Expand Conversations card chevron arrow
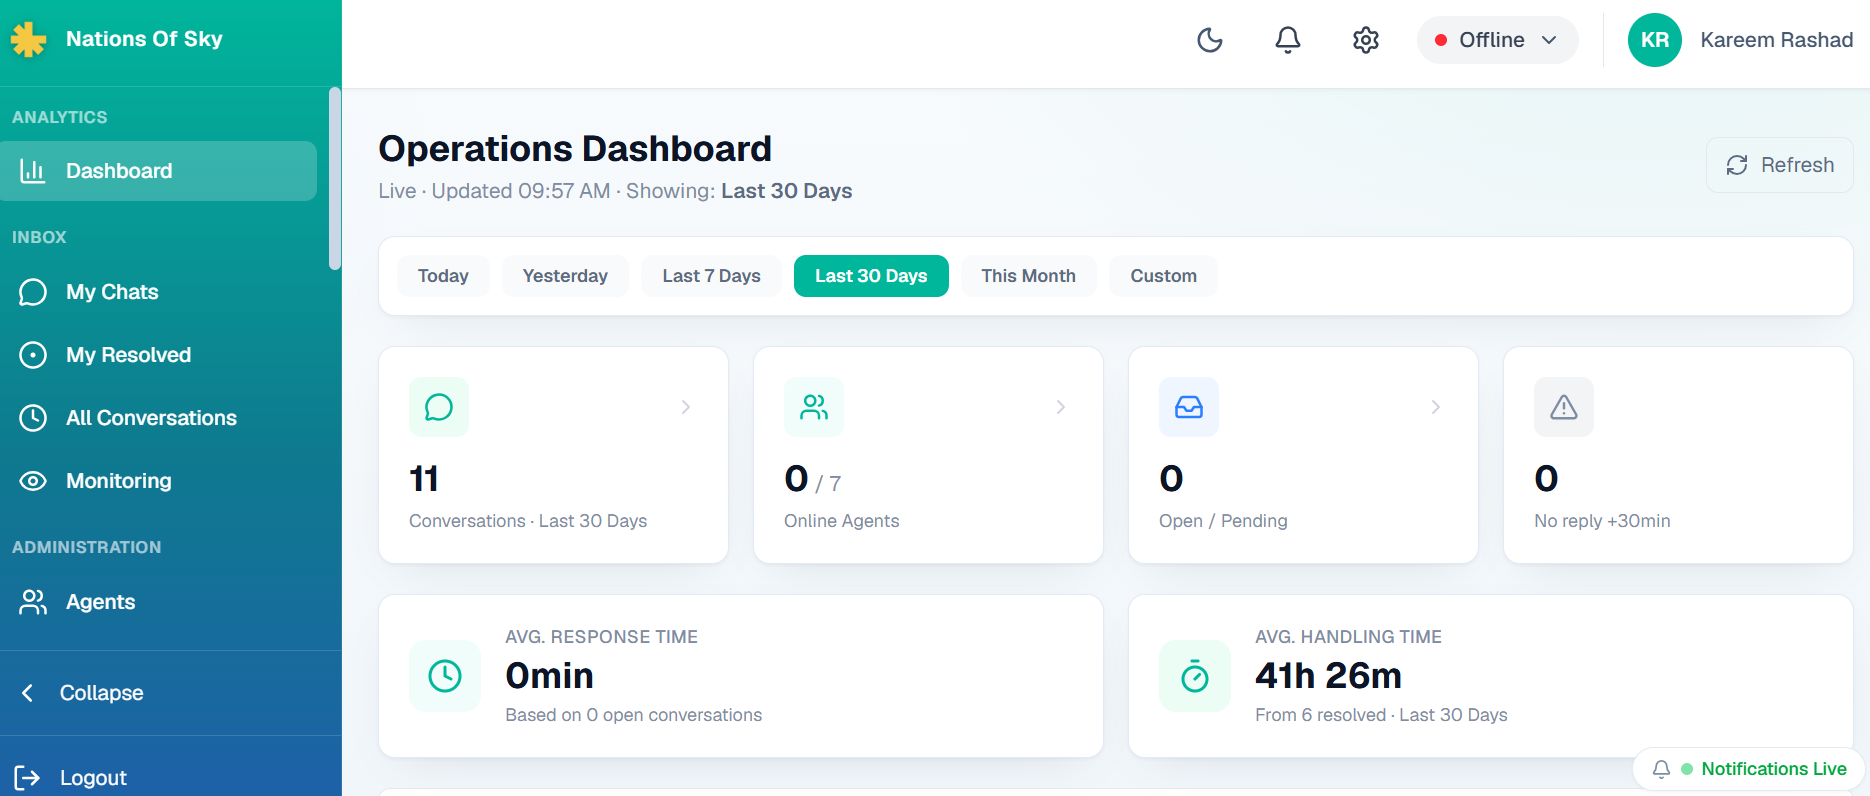1870x796 pixels. pyautogui.click(x=686, y=407)
